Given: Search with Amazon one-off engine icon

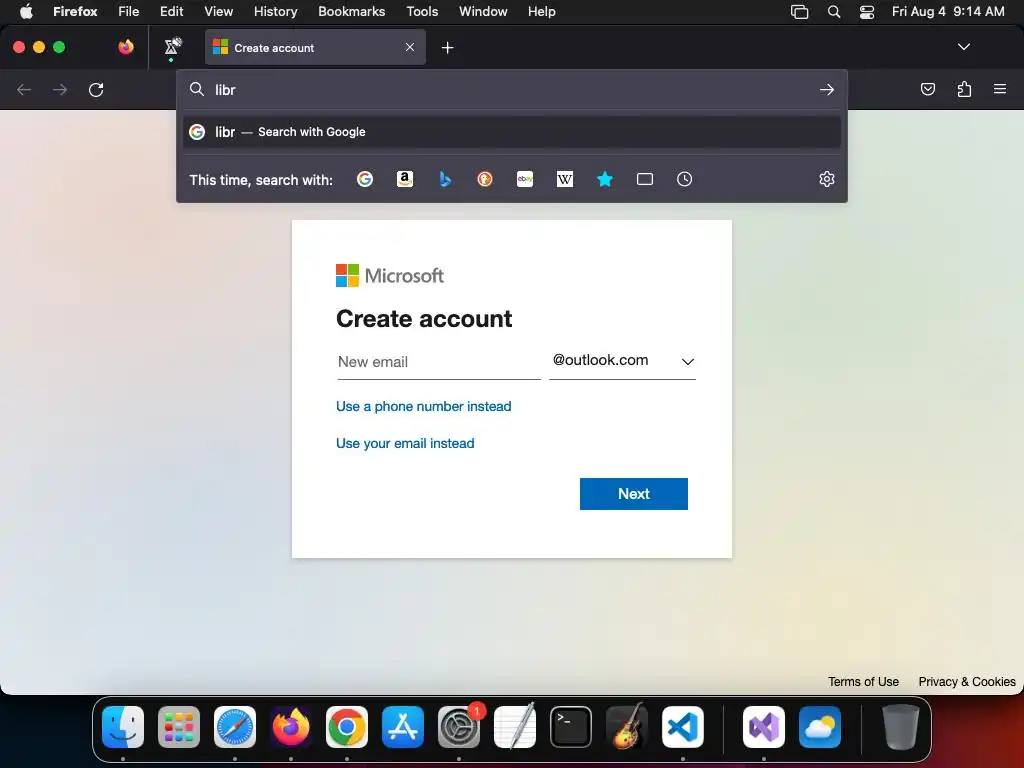Looking at the screenshot, I should point(405,179).
